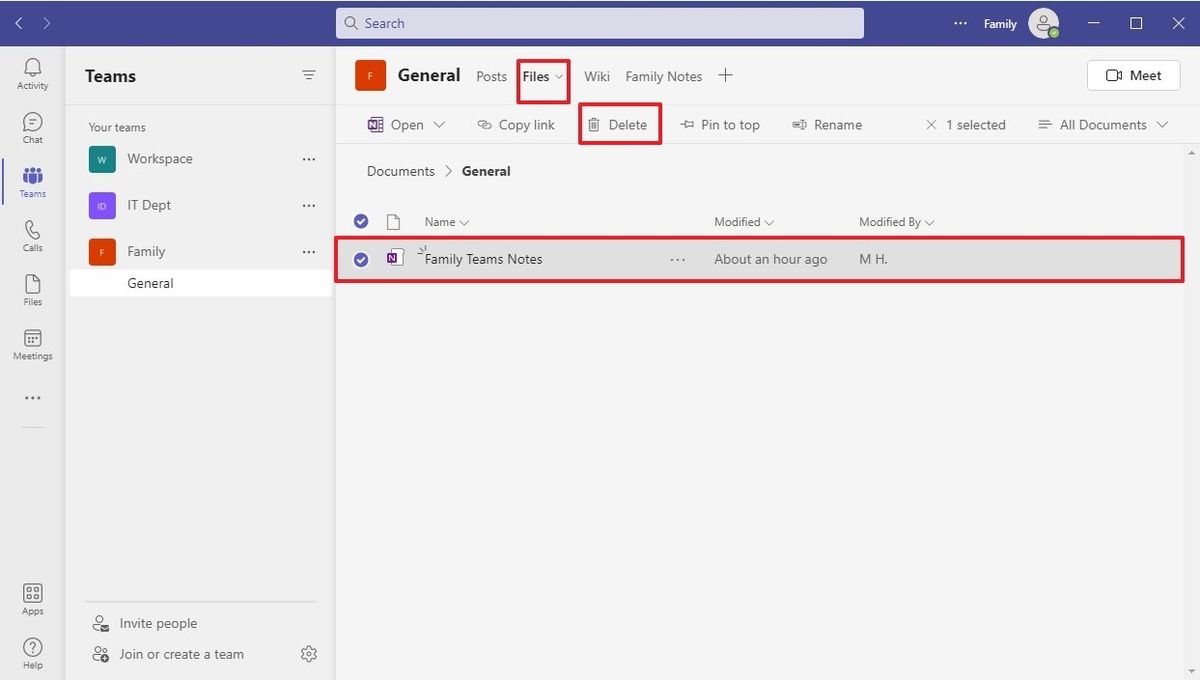Open the Family Notes tab

(663, 75)
